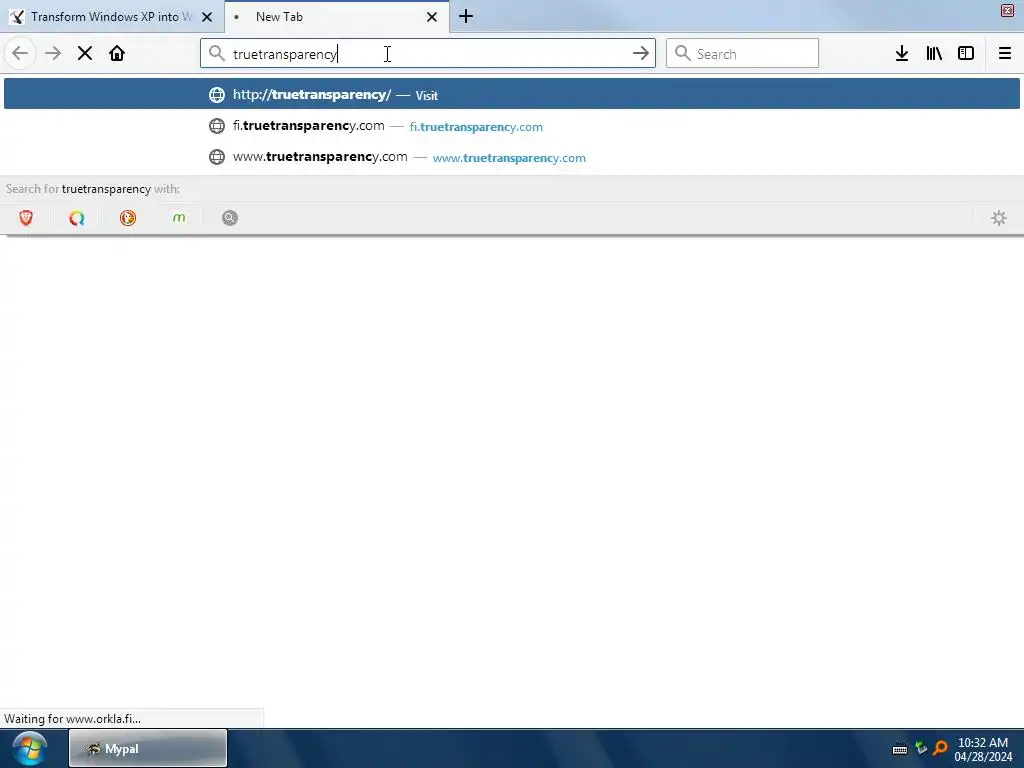Go to the home page
Screen dimensions: 1024x768
pos(117,54)
